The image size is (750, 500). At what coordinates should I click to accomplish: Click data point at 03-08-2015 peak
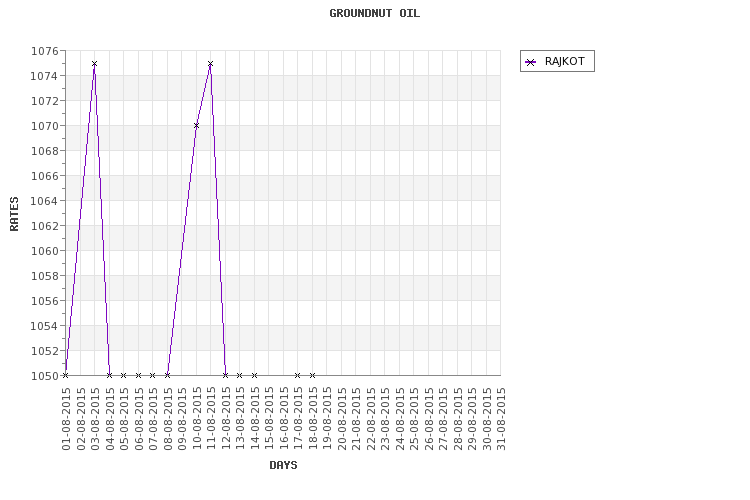pos(94,64)
